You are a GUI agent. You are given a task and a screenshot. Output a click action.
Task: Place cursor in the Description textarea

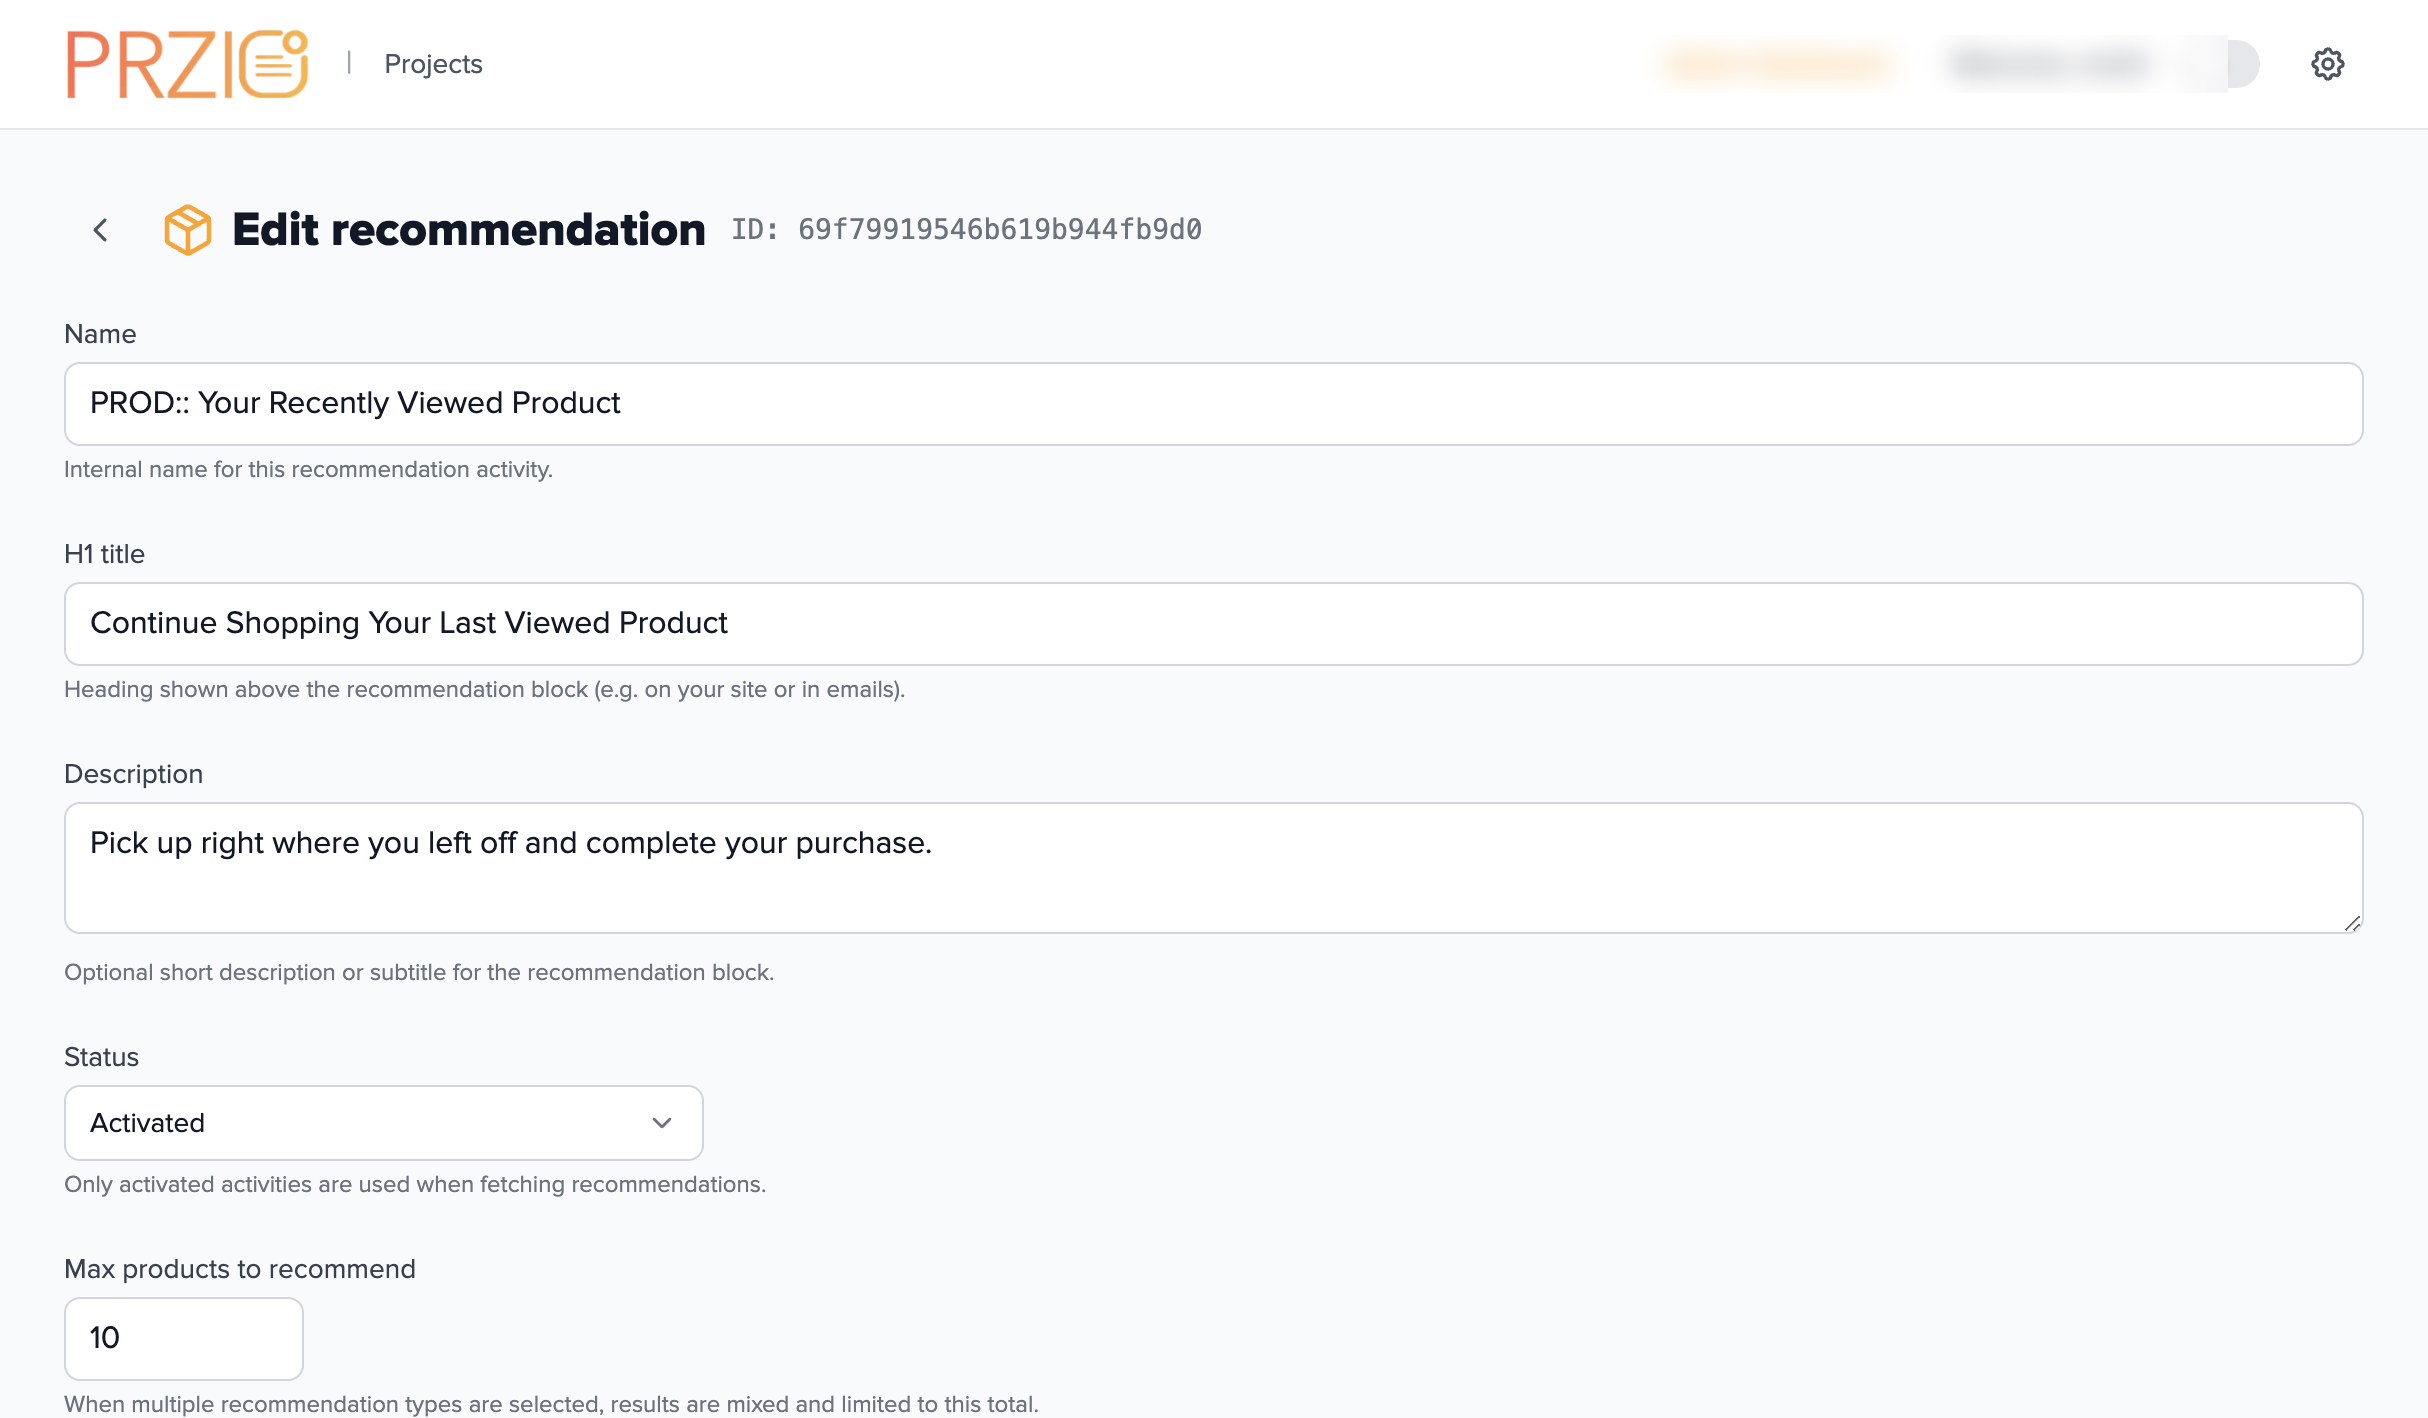tap(1213, 868)
